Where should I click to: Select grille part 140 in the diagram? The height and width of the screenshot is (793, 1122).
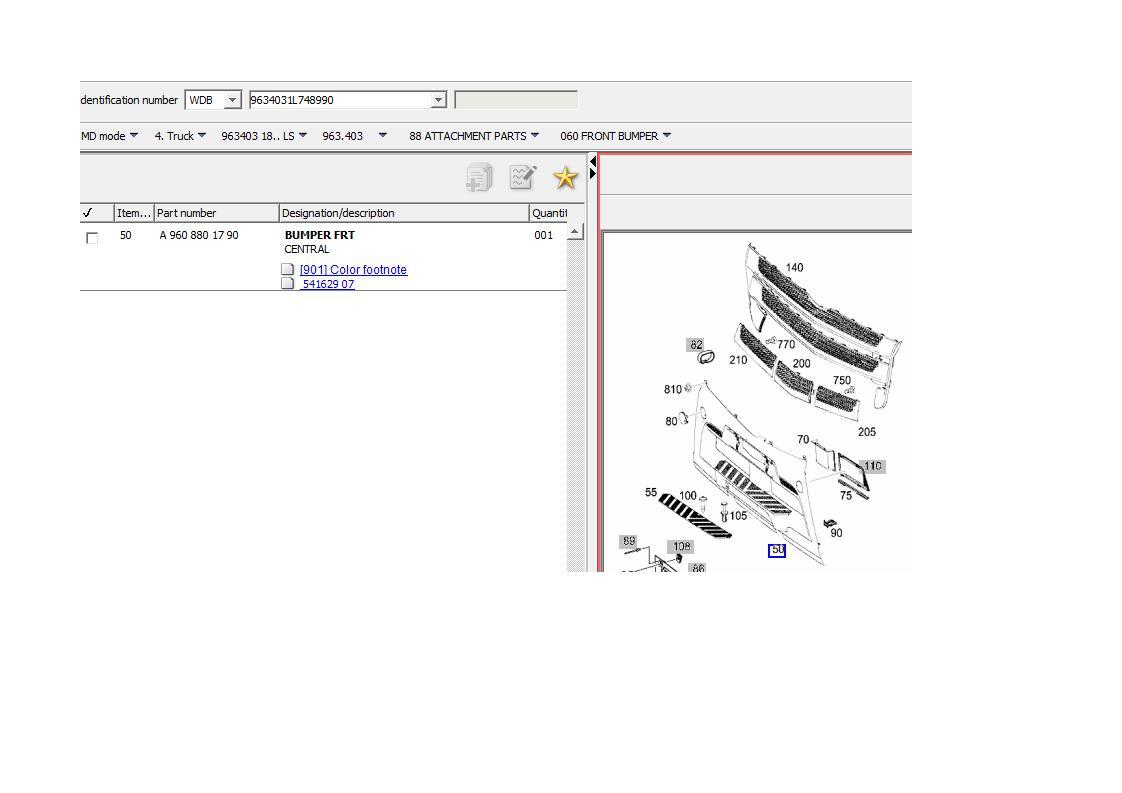794,267
